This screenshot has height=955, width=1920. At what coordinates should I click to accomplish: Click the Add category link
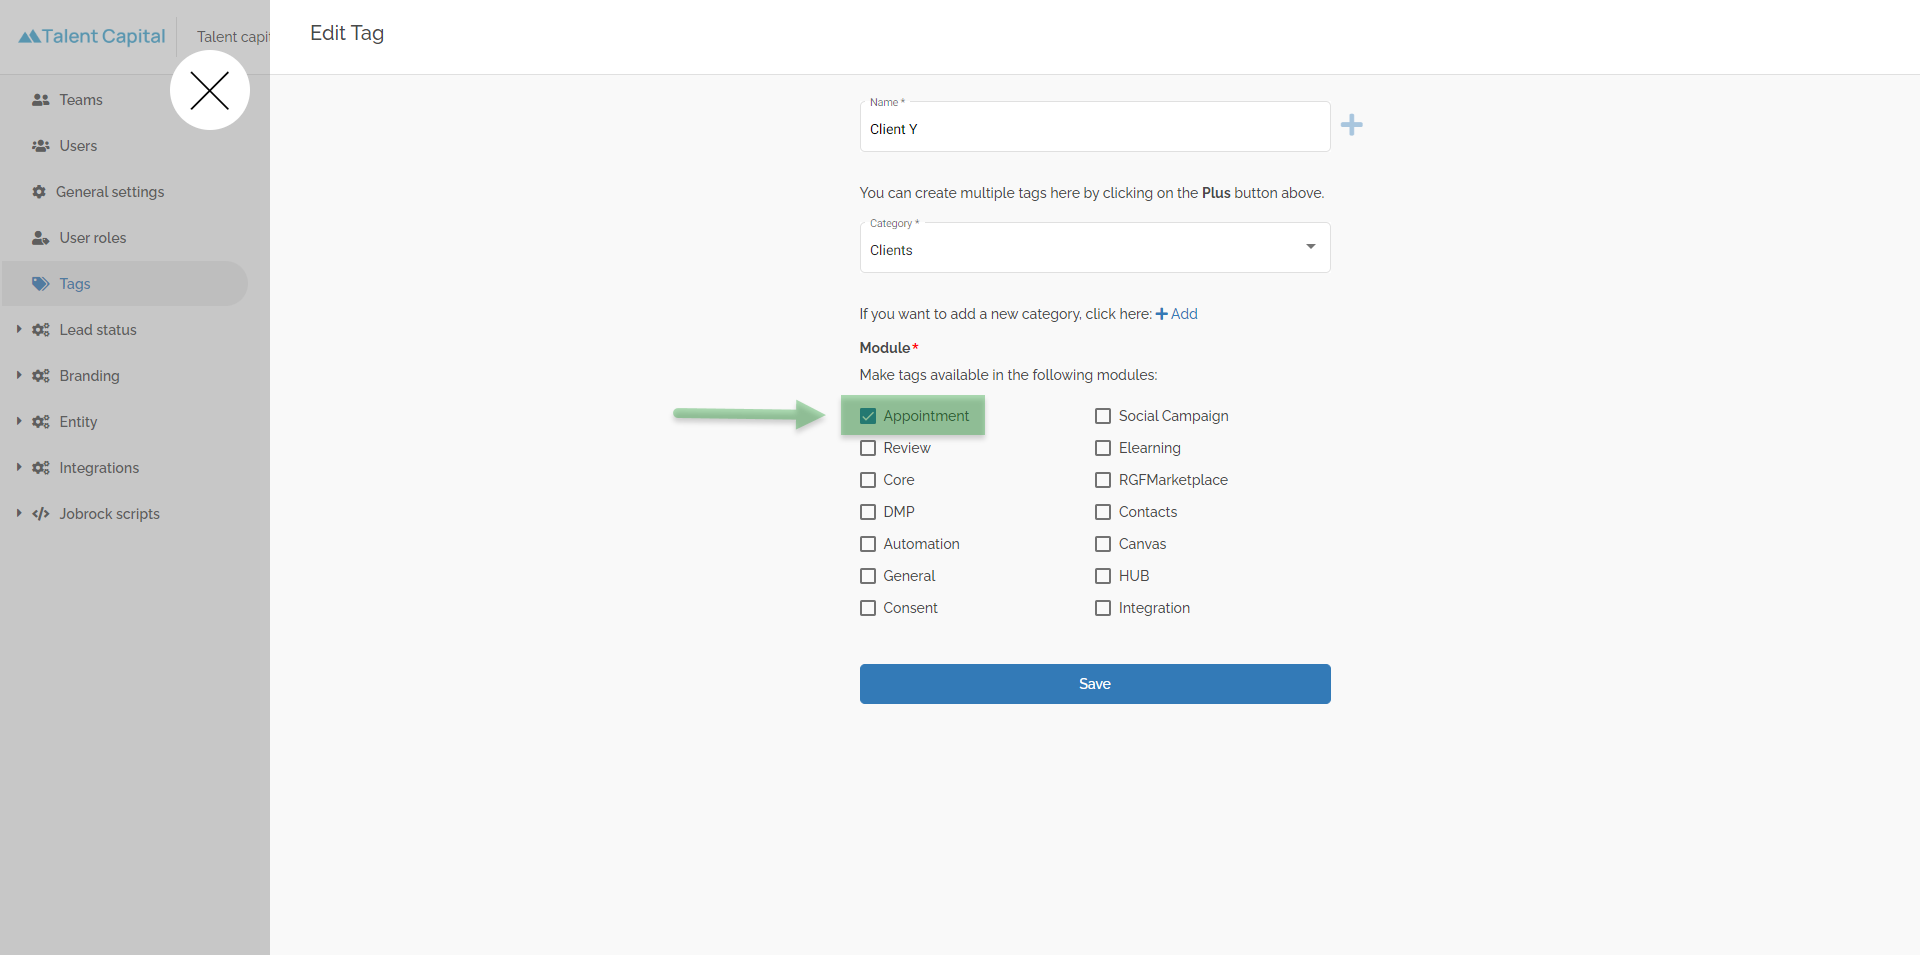click(x=1177, y=314)
